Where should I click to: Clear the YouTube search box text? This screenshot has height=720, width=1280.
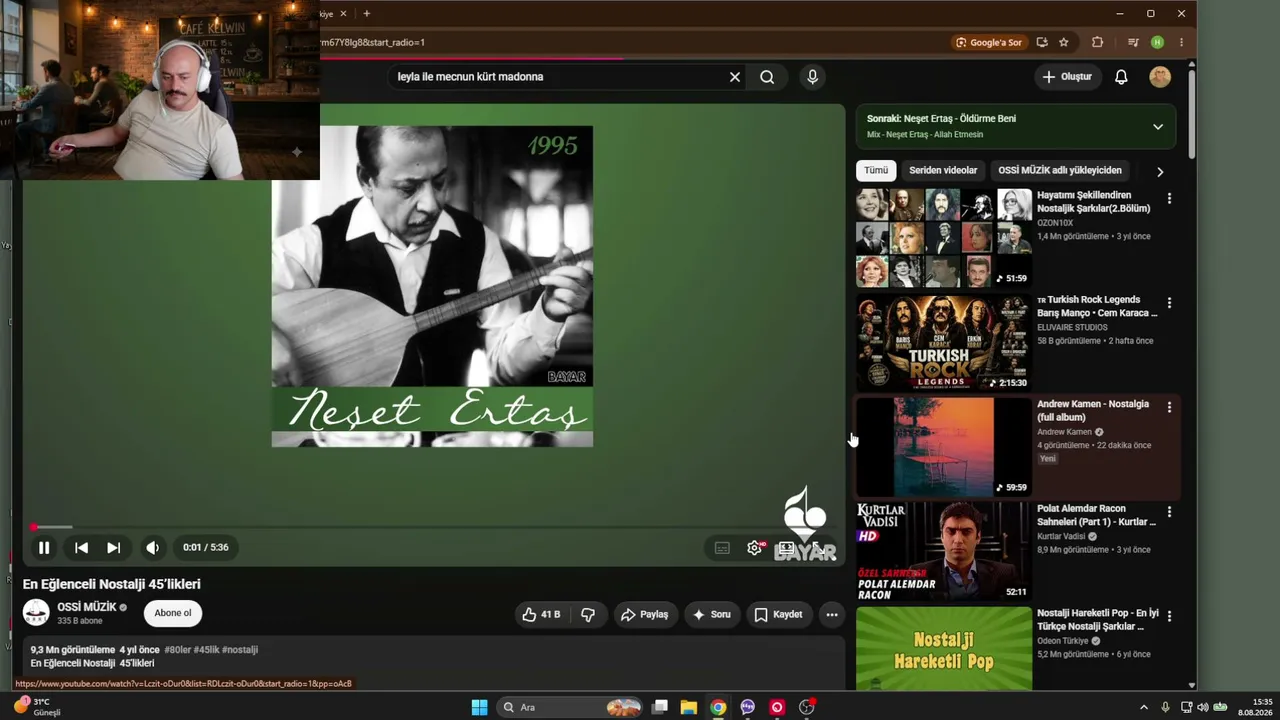pyautogui.click(x=735, y=77)
